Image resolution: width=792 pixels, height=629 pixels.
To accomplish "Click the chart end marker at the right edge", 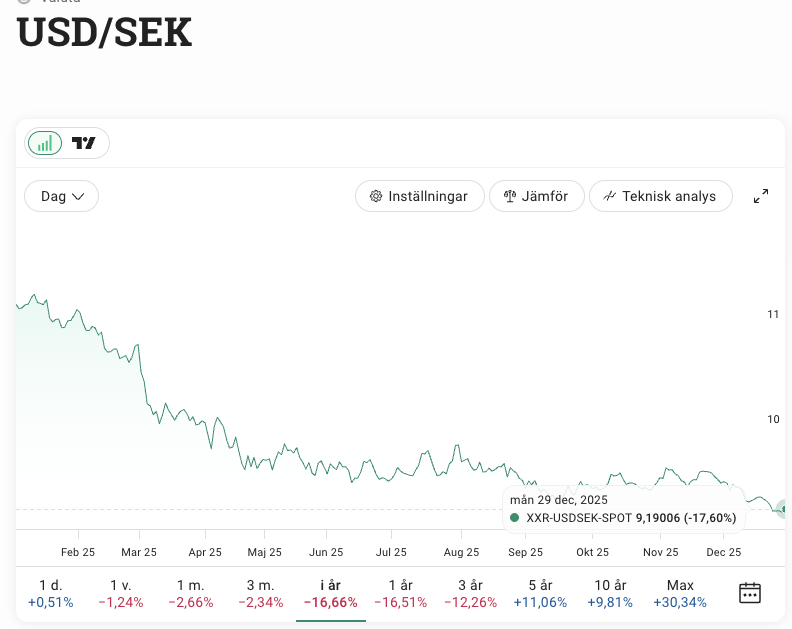I will (784, 509).
